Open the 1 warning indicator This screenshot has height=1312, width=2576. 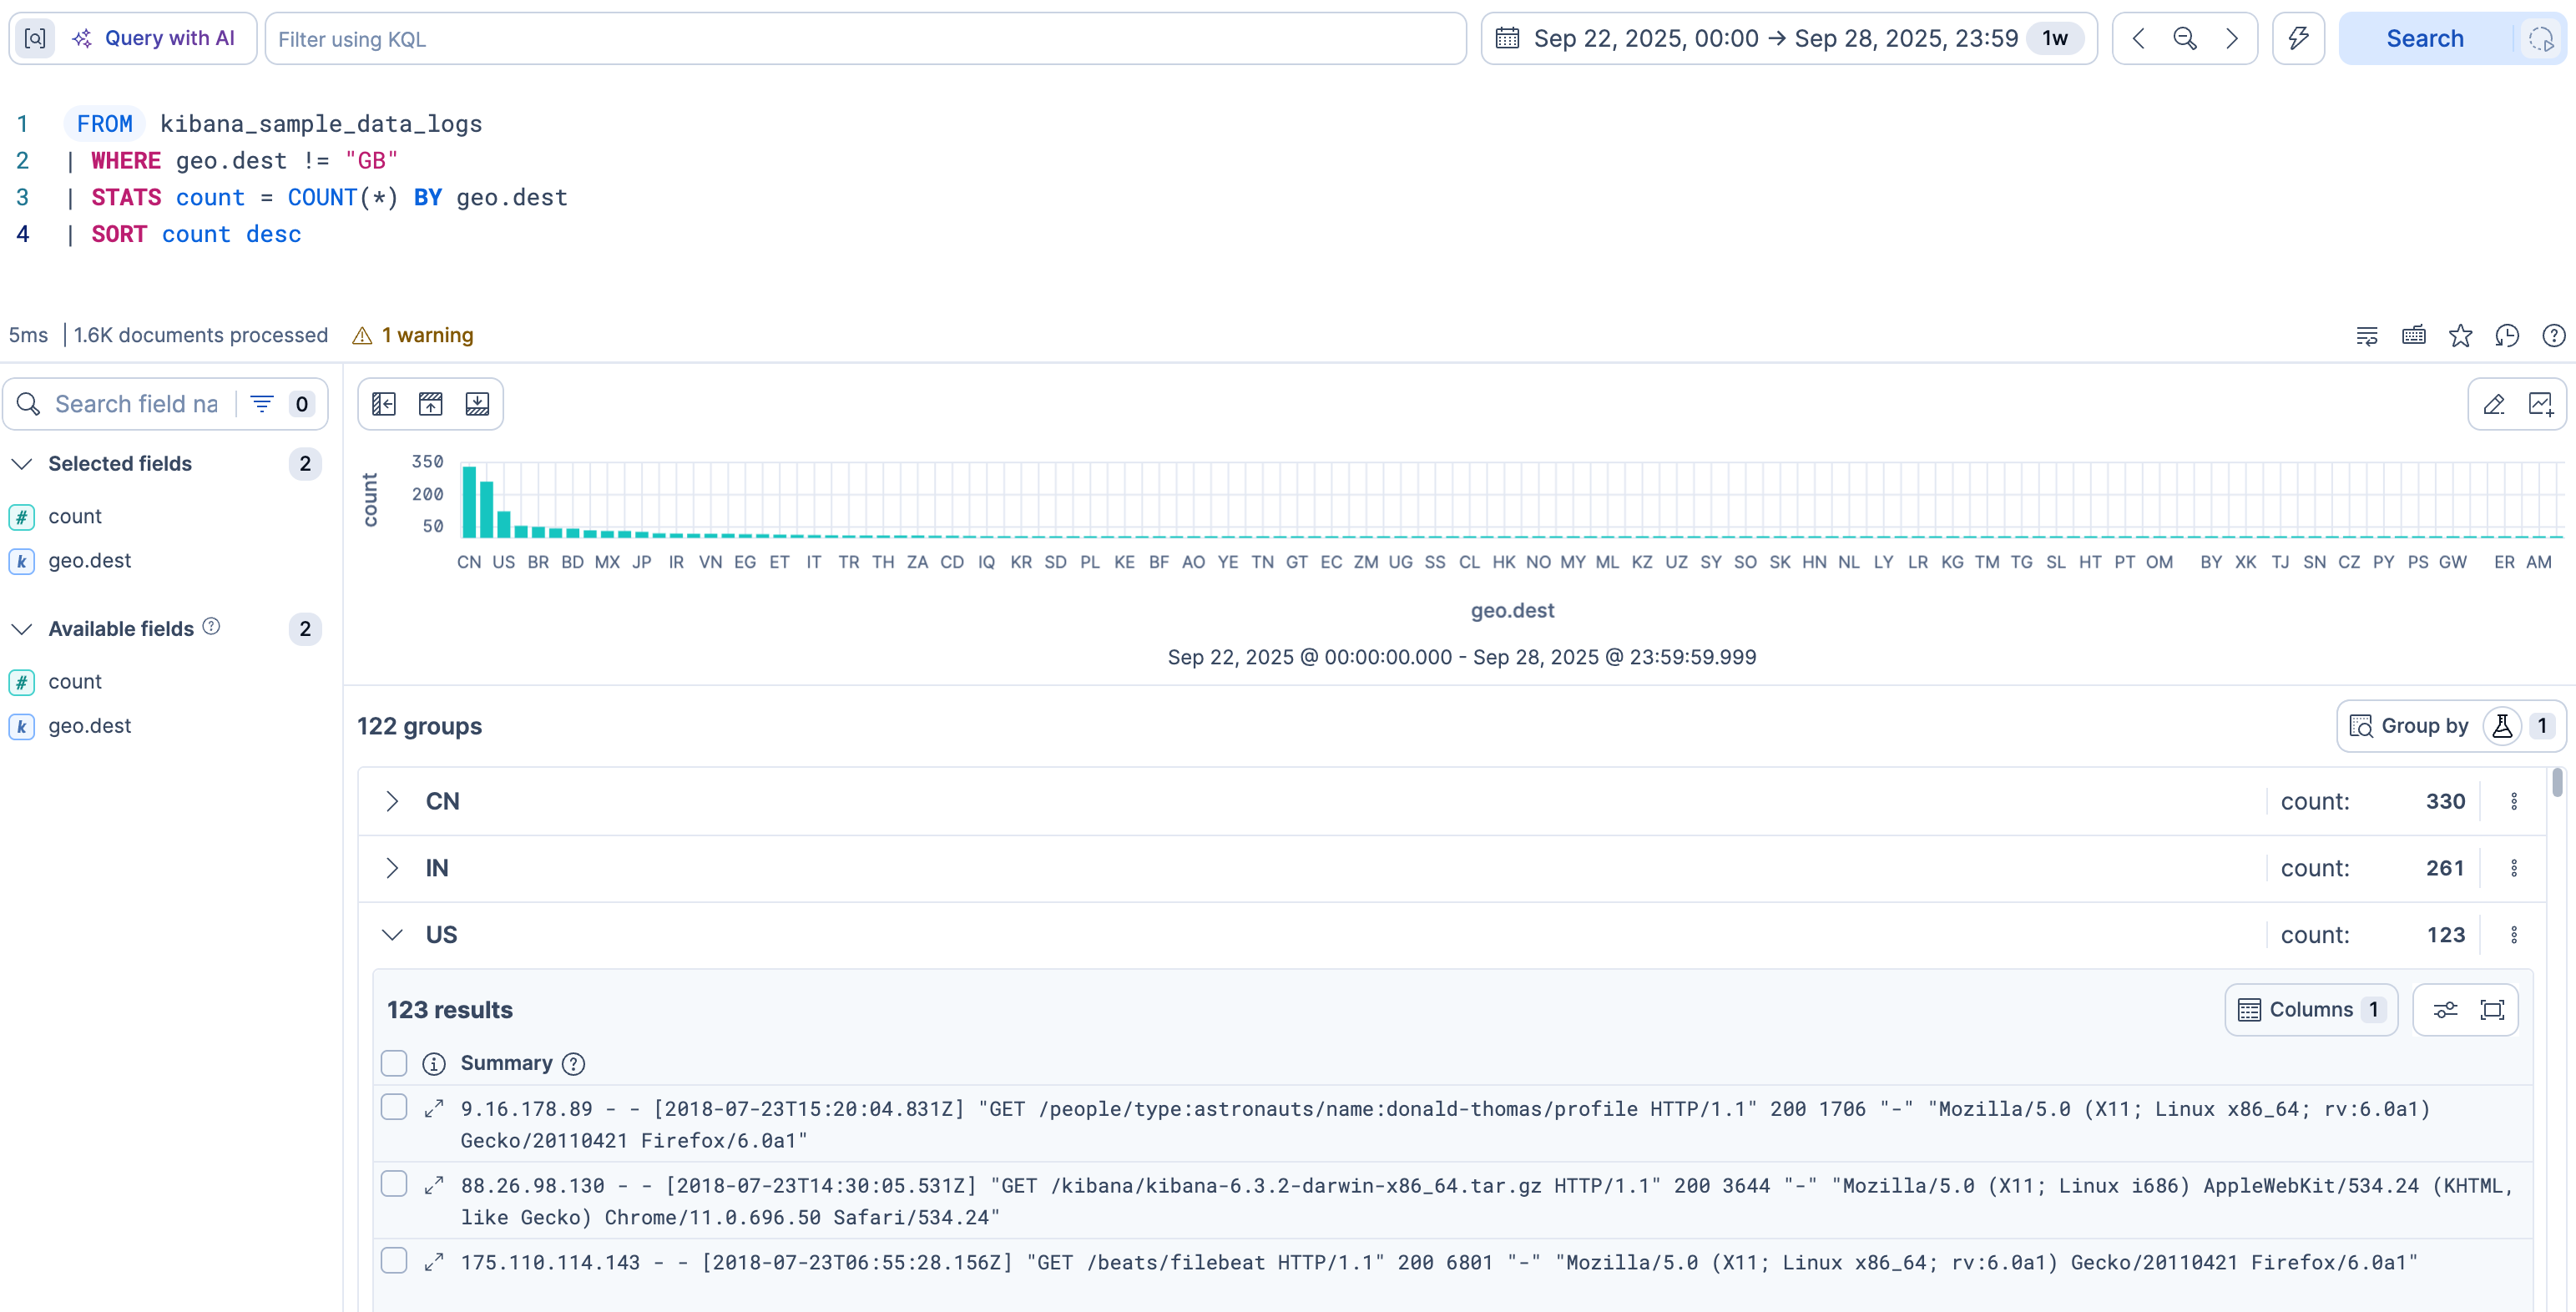pos(413,335)
